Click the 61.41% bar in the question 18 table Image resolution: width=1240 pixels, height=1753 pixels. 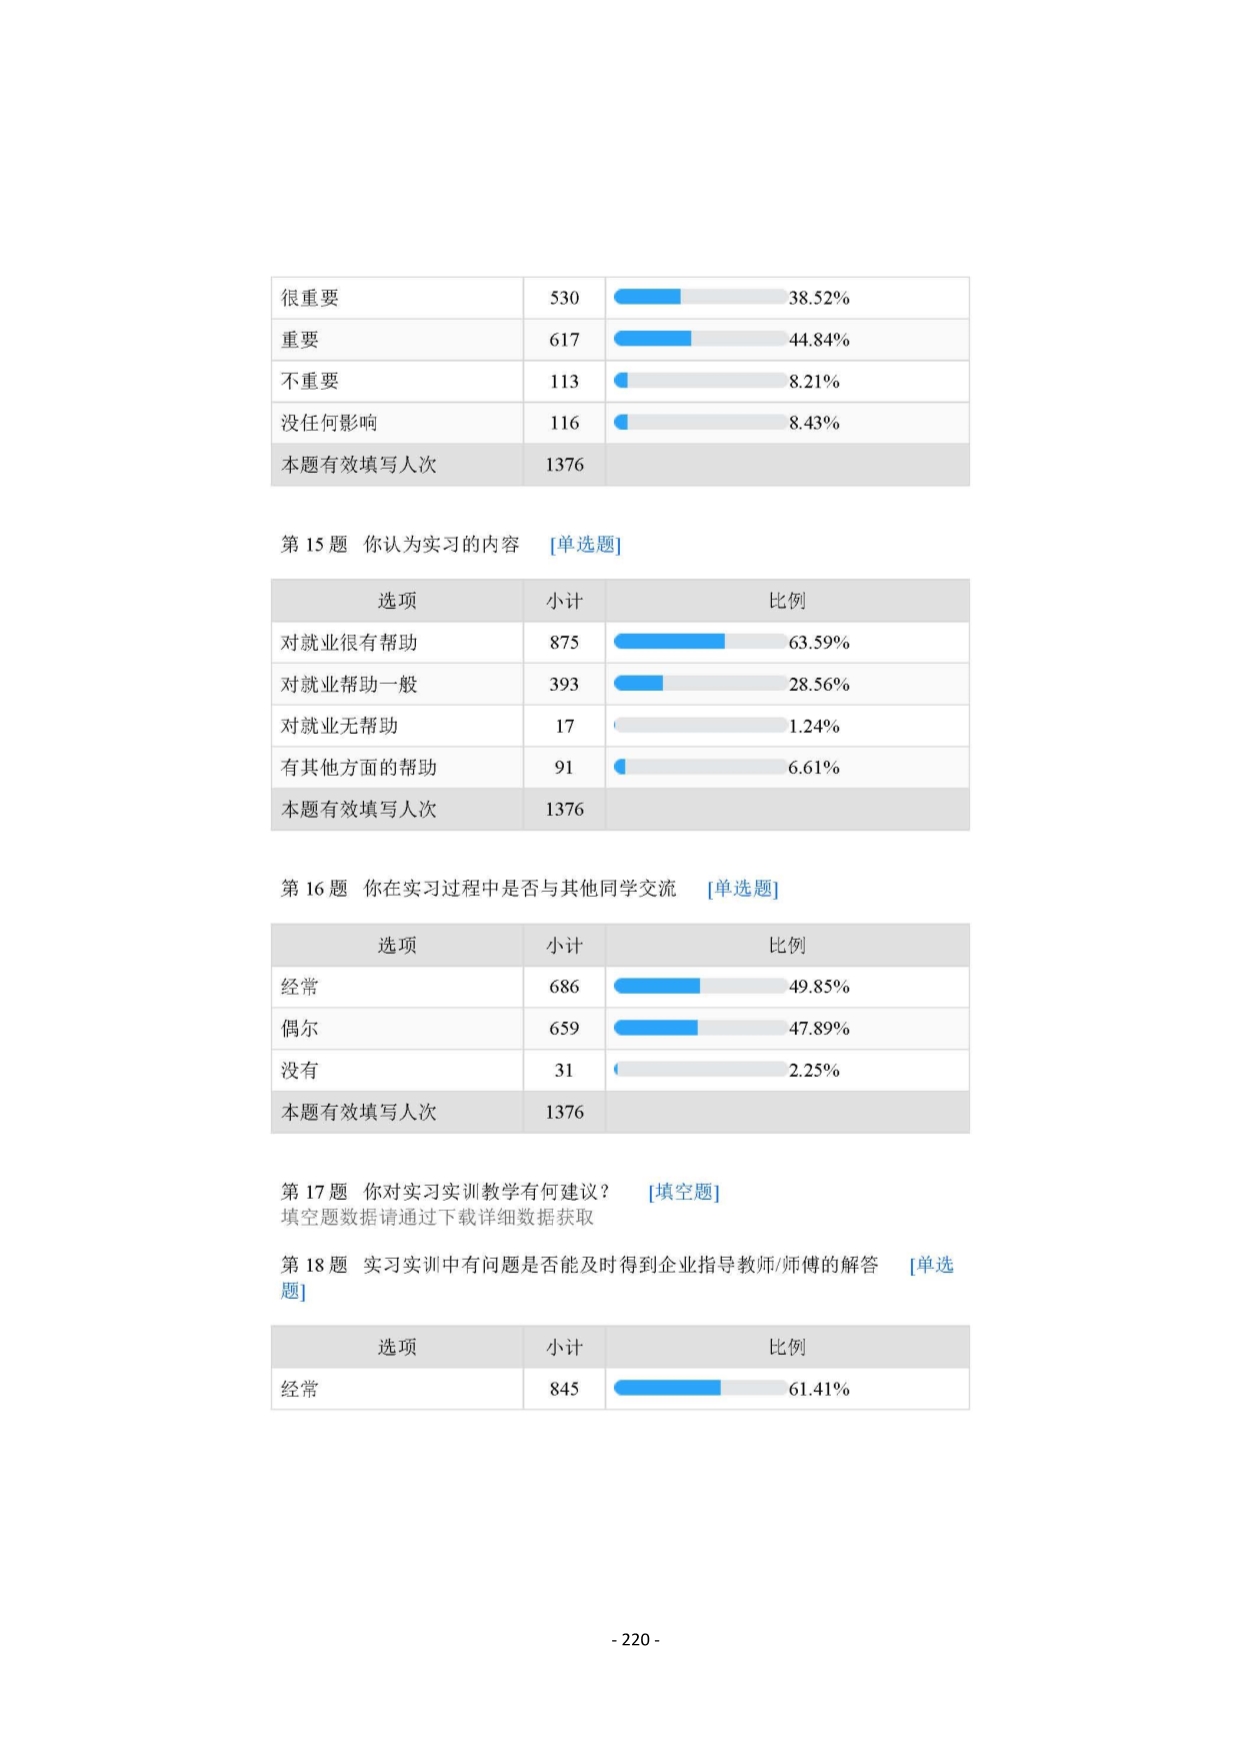click(x=699, y=1388)
